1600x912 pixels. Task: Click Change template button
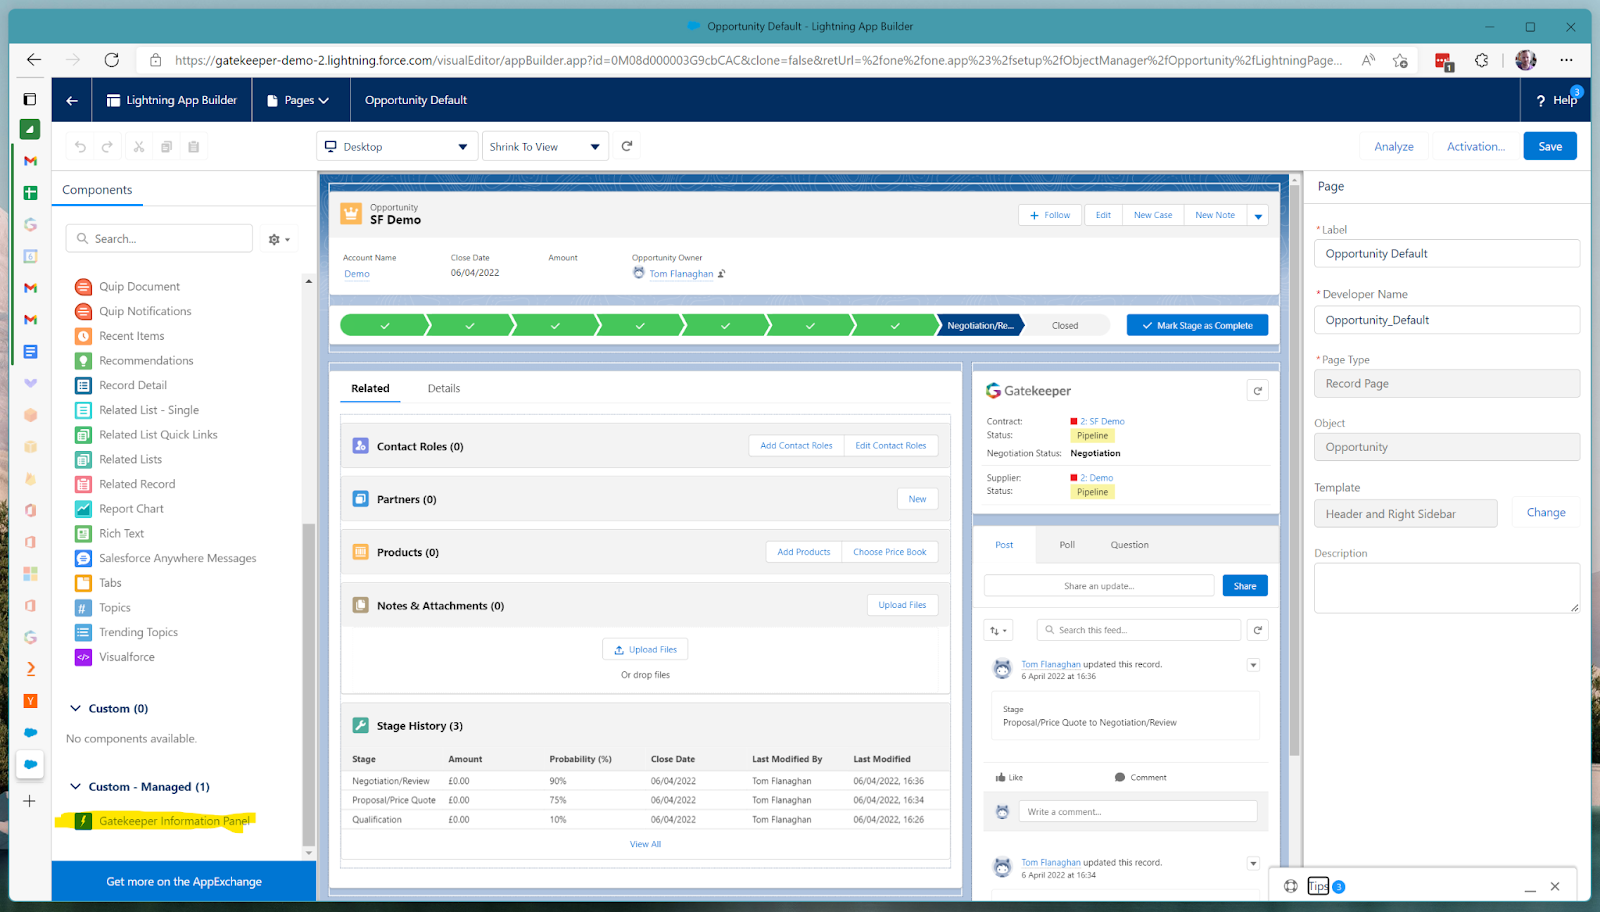click(1546, 513)
